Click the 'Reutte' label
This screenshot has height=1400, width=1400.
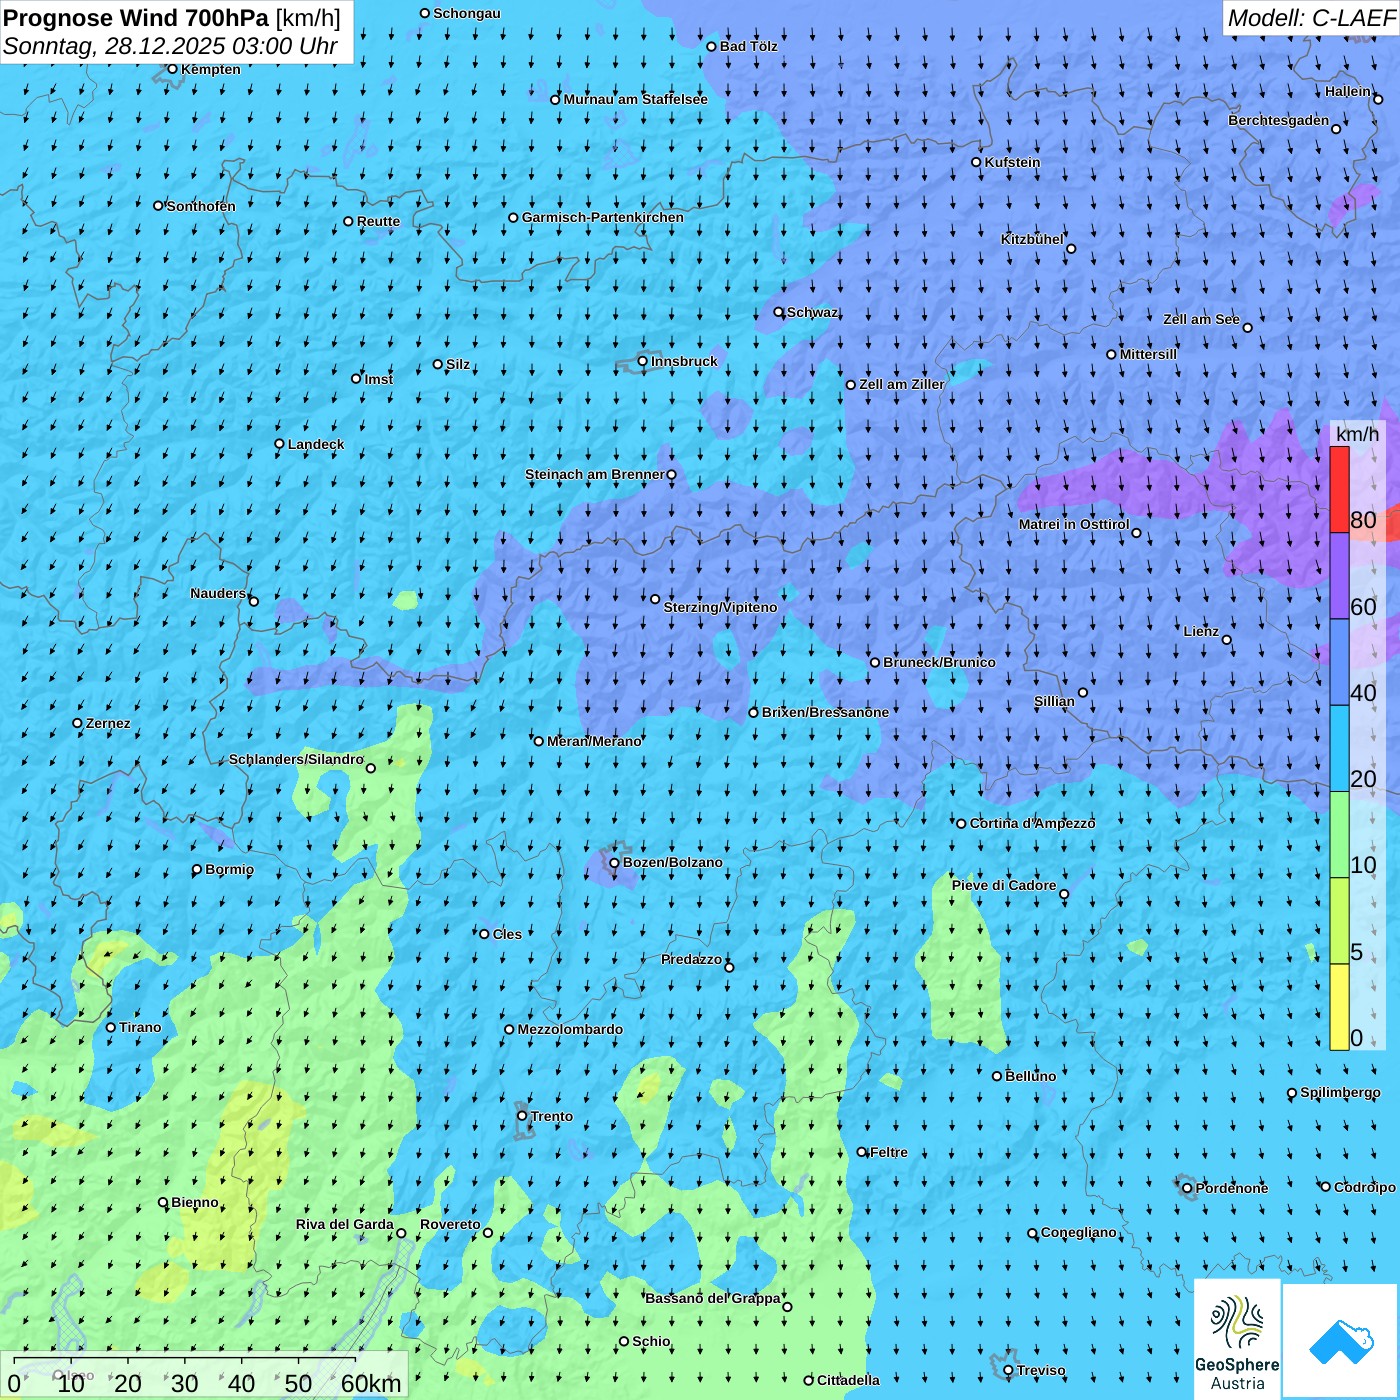click(378, 221)
